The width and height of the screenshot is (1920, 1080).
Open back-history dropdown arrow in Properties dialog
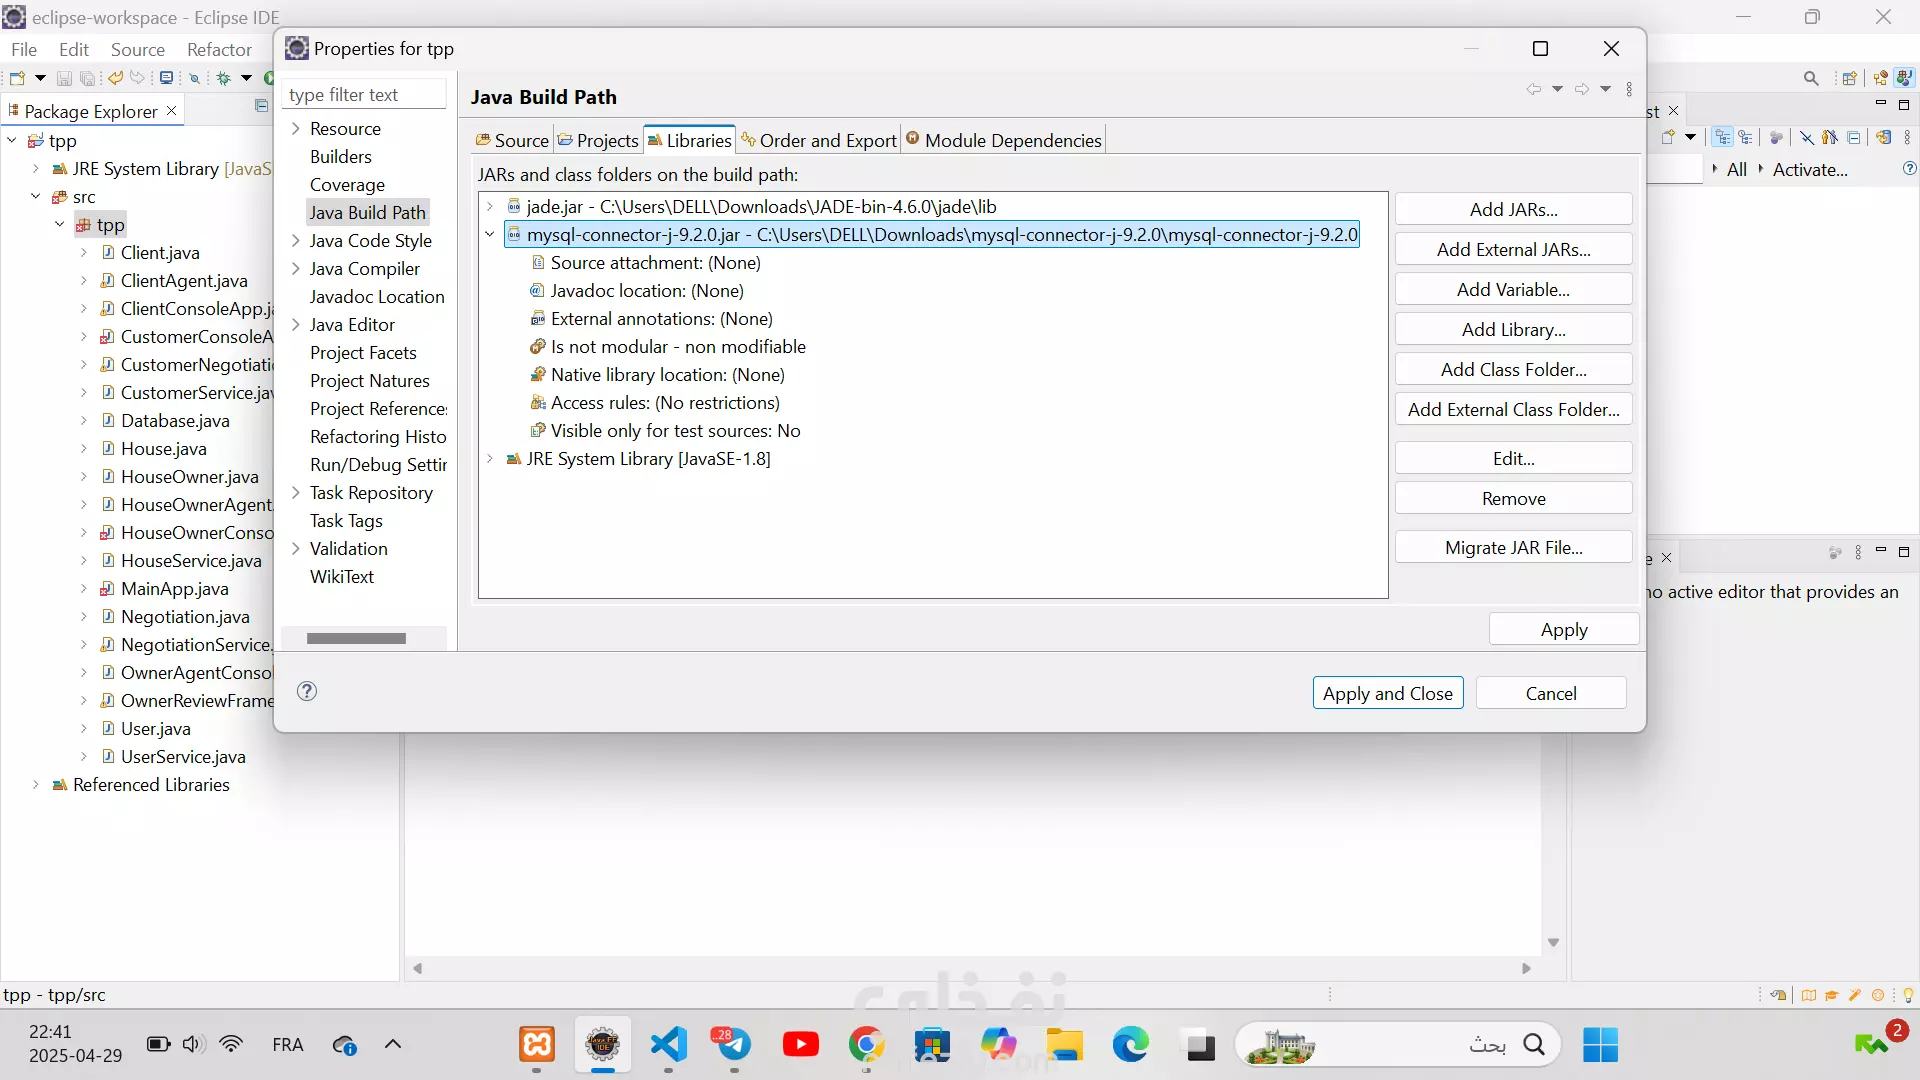(1557, 89)
